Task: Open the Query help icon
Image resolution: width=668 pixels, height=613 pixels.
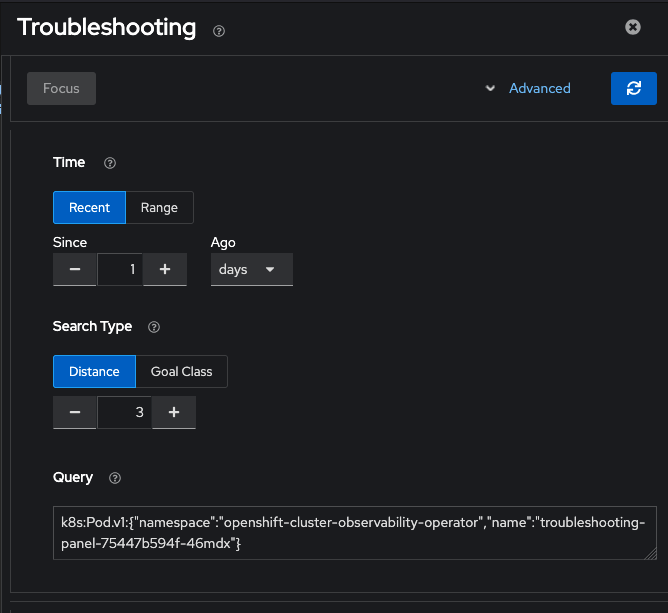Action: tap(115, 478)
